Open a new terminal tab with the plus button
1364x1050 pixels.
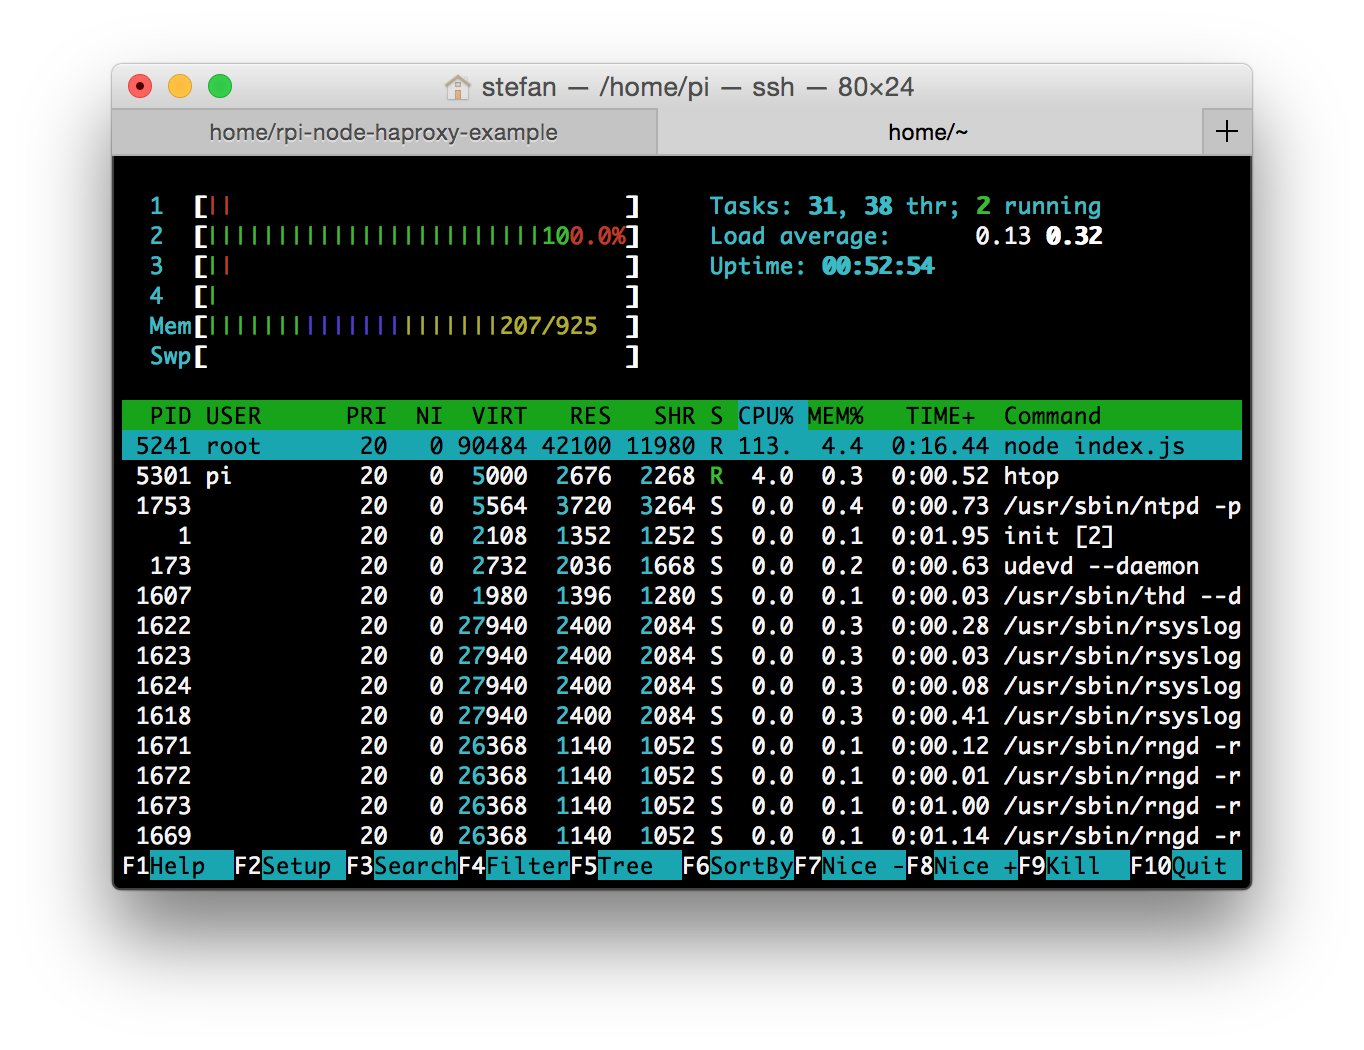(1226, 130)
